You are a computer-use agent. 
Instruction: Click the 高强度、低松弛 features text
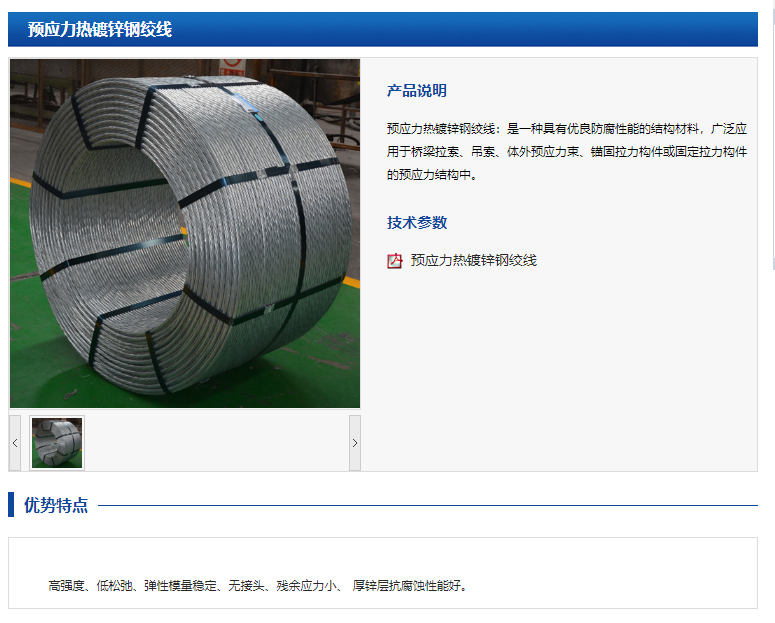coord(258,586)
